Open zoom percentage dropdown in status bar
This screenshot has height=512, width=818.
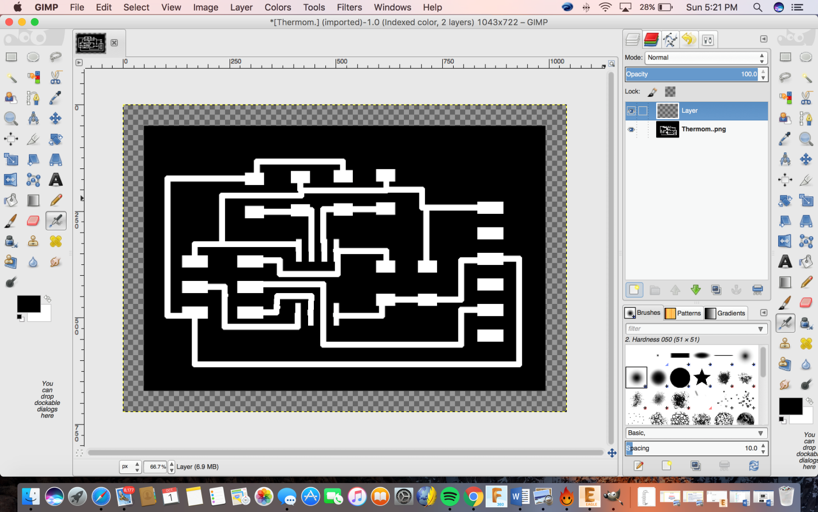(171, 467)
